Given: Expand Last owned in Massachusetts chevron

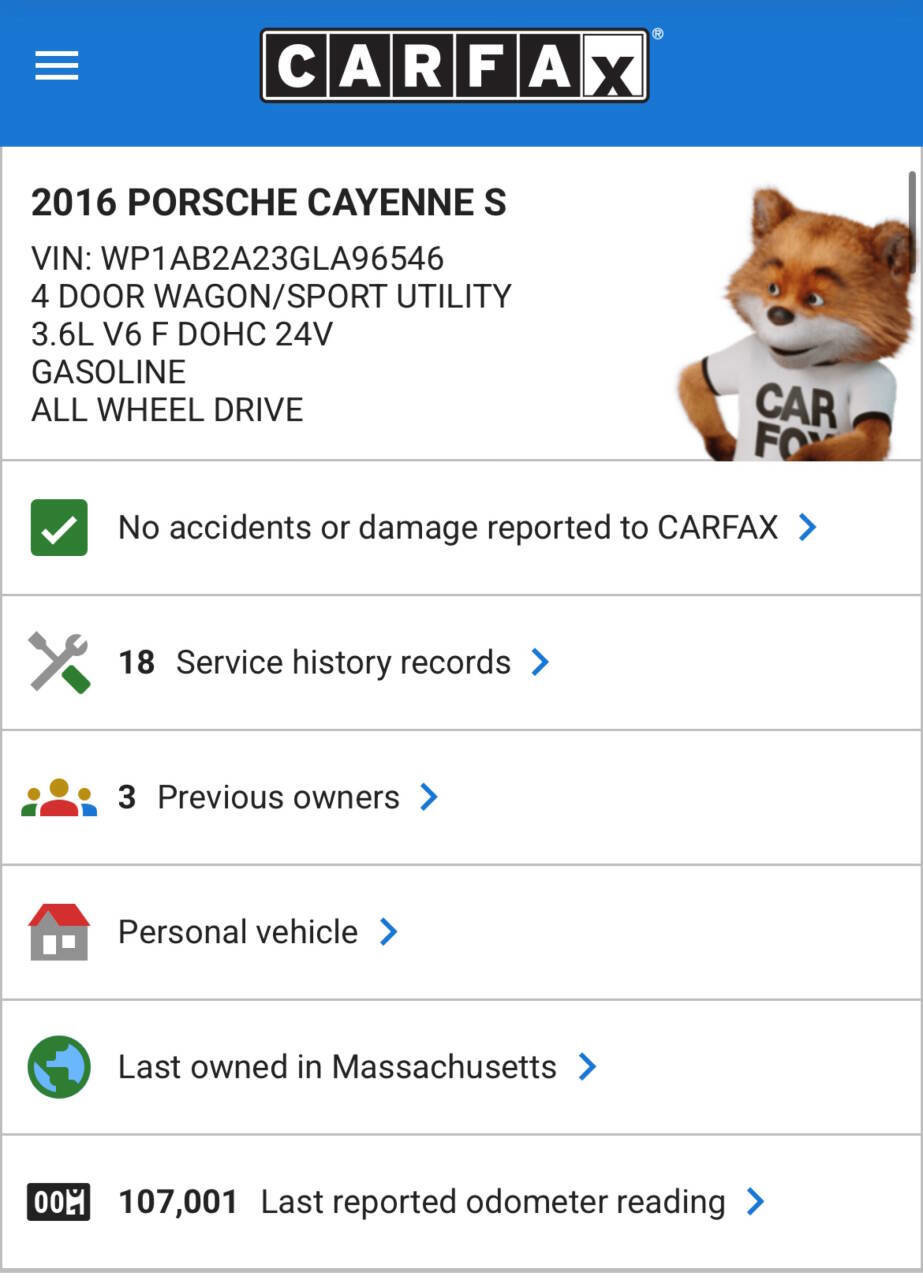Looking at the screenshot, I should 587,1067.
